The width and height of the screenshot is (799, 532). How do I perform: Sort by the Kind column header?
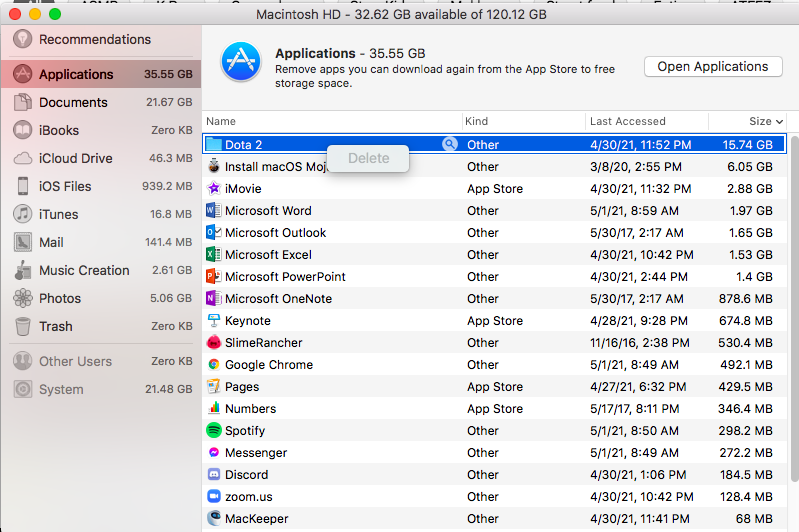tap(524, 121)
